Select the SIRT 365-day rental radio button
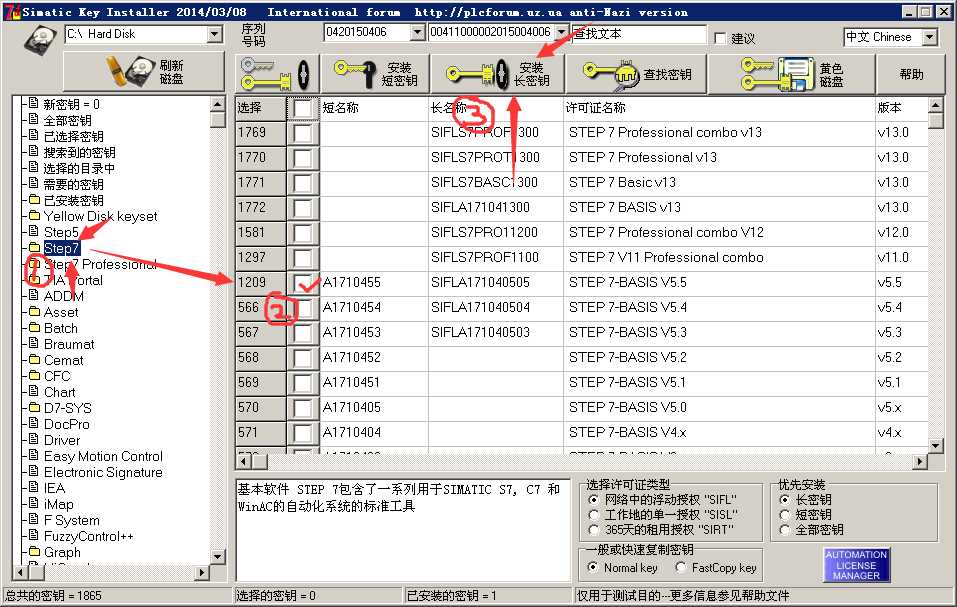957x607 pixels. (x=593, y=530)
